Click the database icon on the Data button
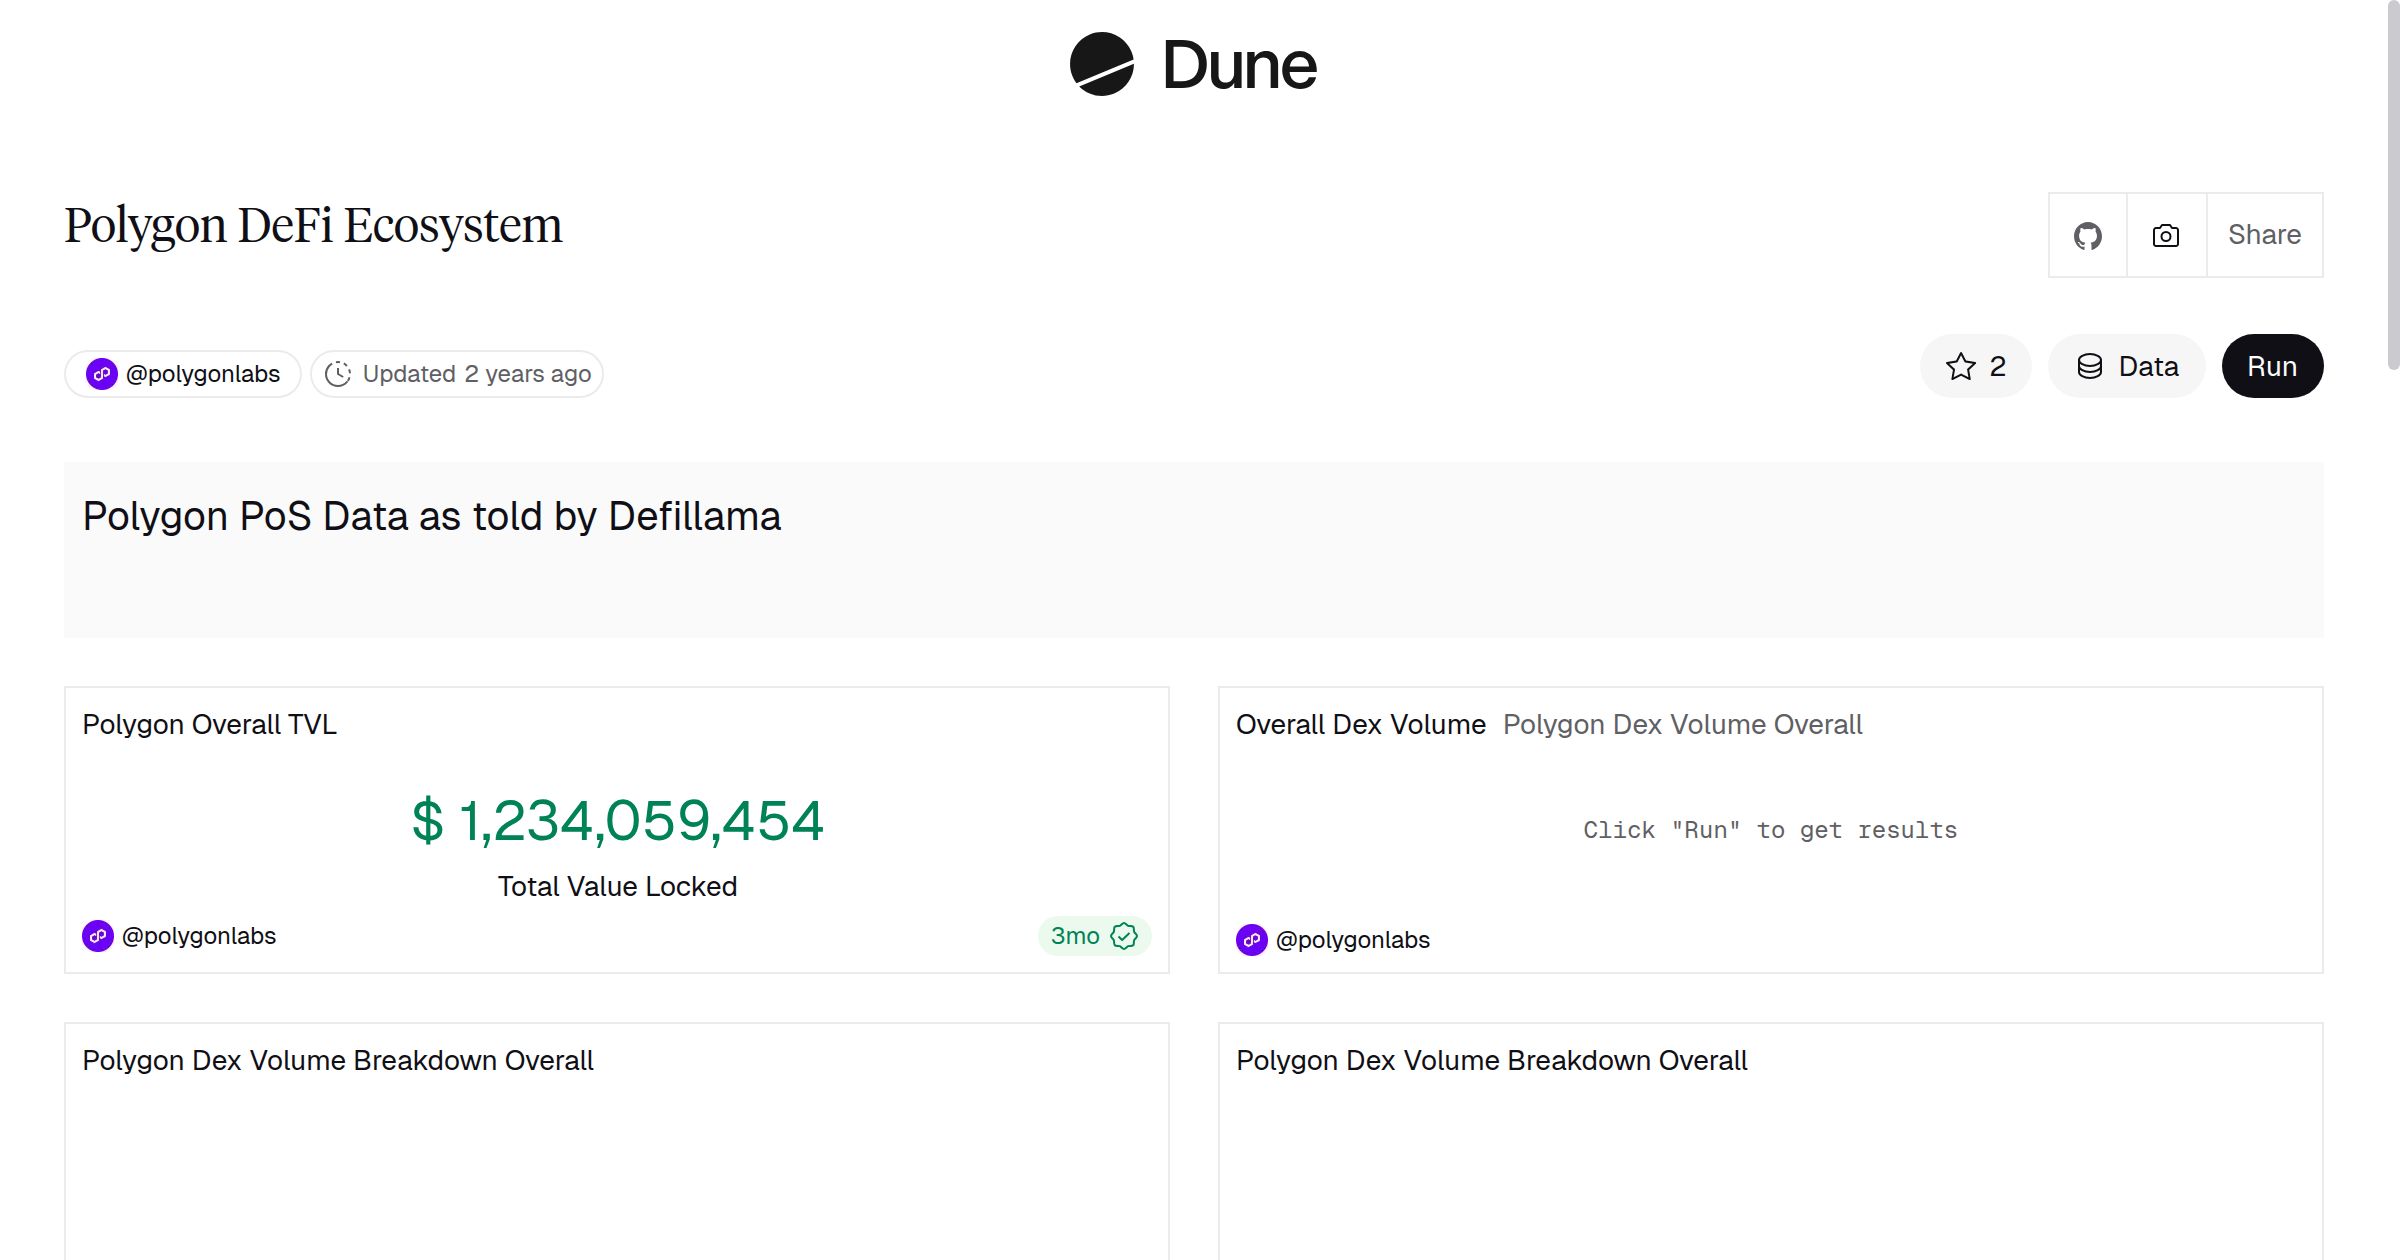2400x1260 pixels. coord(2092,366)
